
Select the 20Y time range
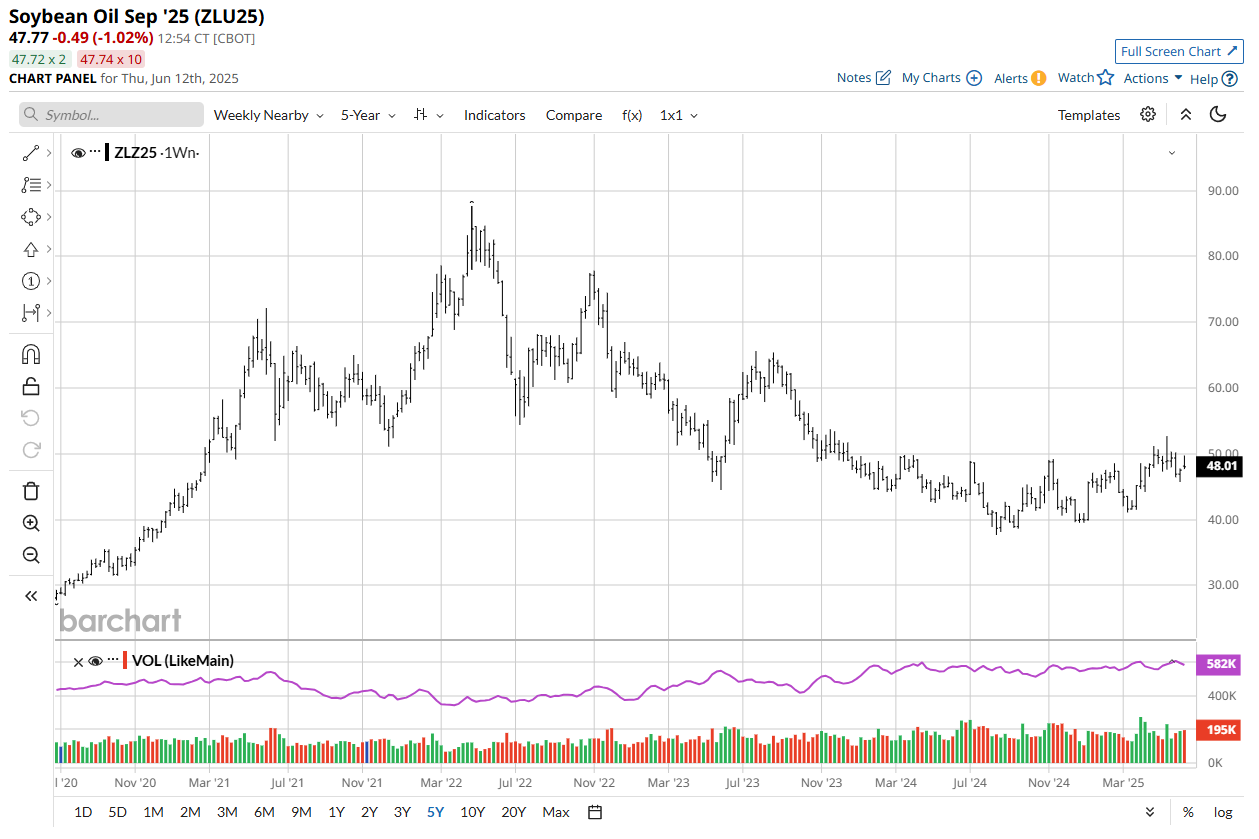pos(513,812)
